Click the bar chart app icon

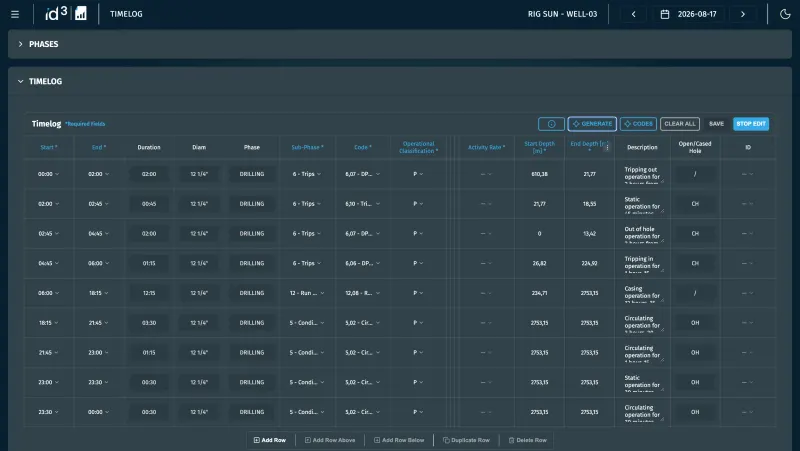tap(81, 14)
